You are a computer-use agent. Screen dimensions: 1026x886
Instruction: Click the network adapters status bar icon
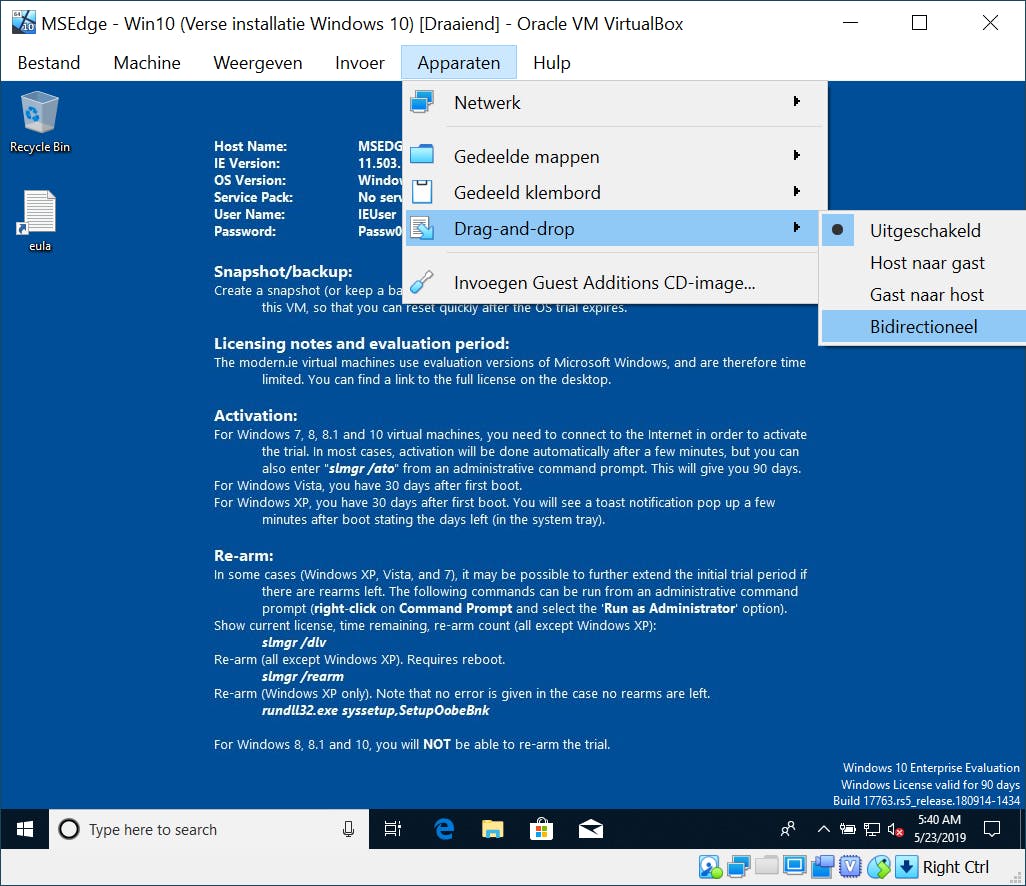pyautogui.click(x=738, y=867)
